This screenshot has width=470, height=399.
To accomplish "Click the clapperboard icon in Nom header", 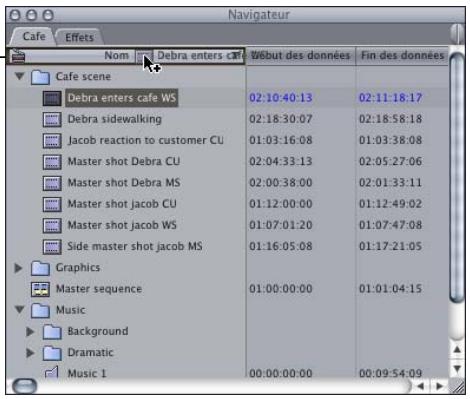I will pos(18,56).
